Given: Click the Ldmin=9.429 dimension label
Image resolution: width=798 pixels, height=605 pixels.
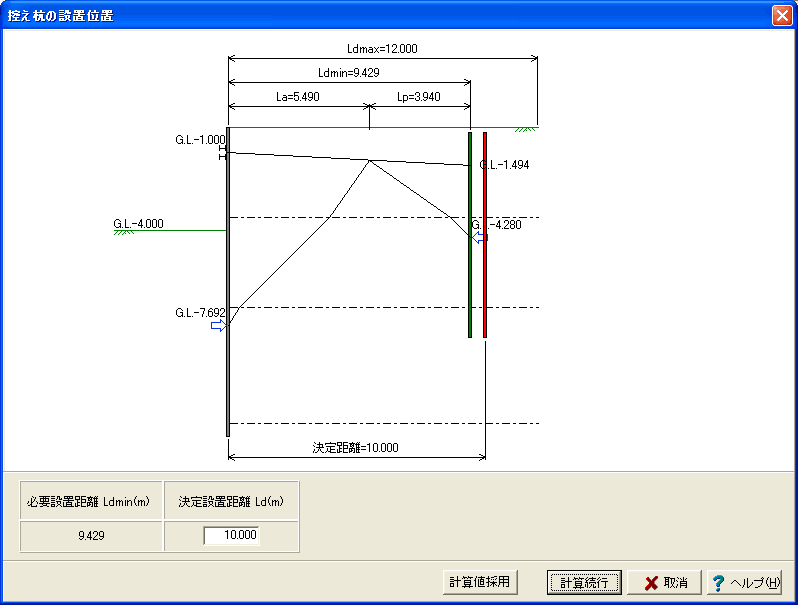Looking at the screenshot, I should [x=349, y=73].
